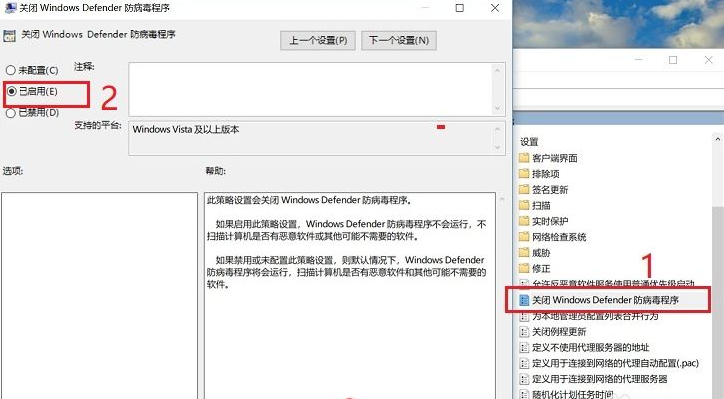Select the 客户端界面 list entry text
The height and width of the screenshot is (399, 724).
point(555,158)
